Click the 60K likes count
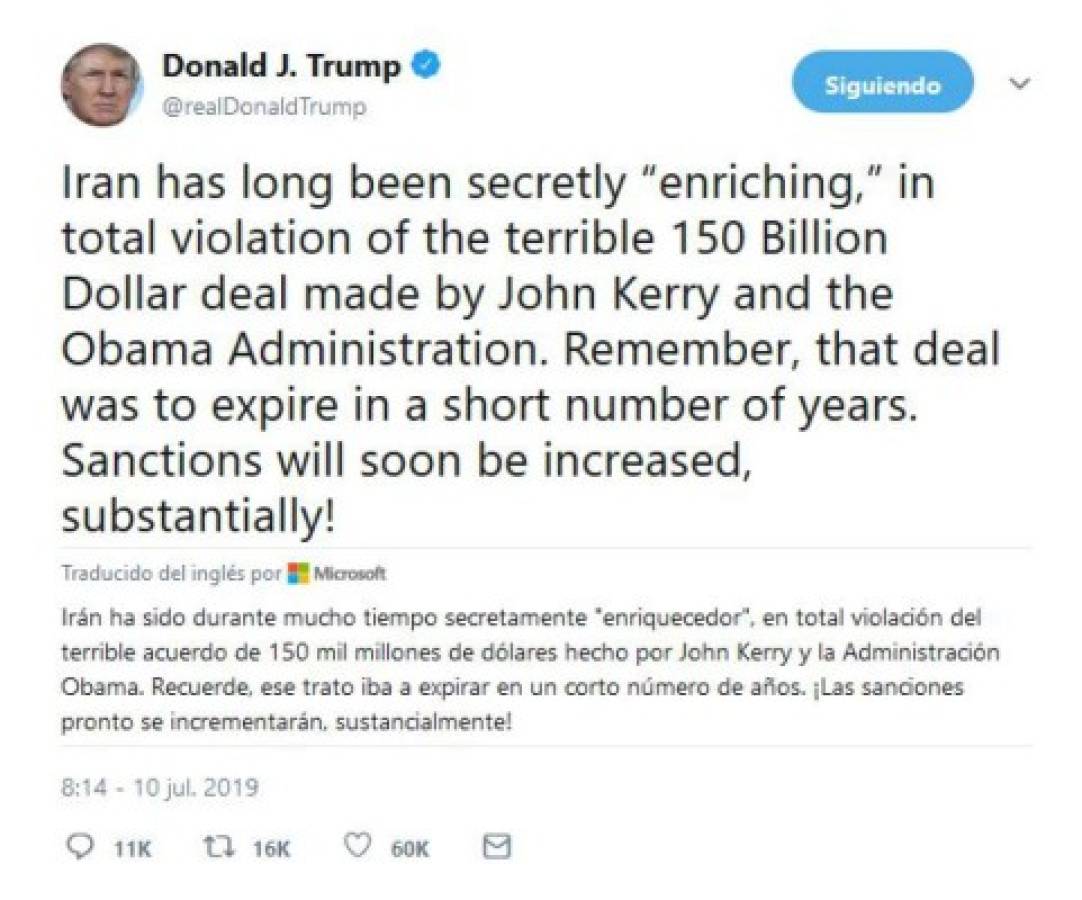The image size is (1082, 900). [410, 849]
